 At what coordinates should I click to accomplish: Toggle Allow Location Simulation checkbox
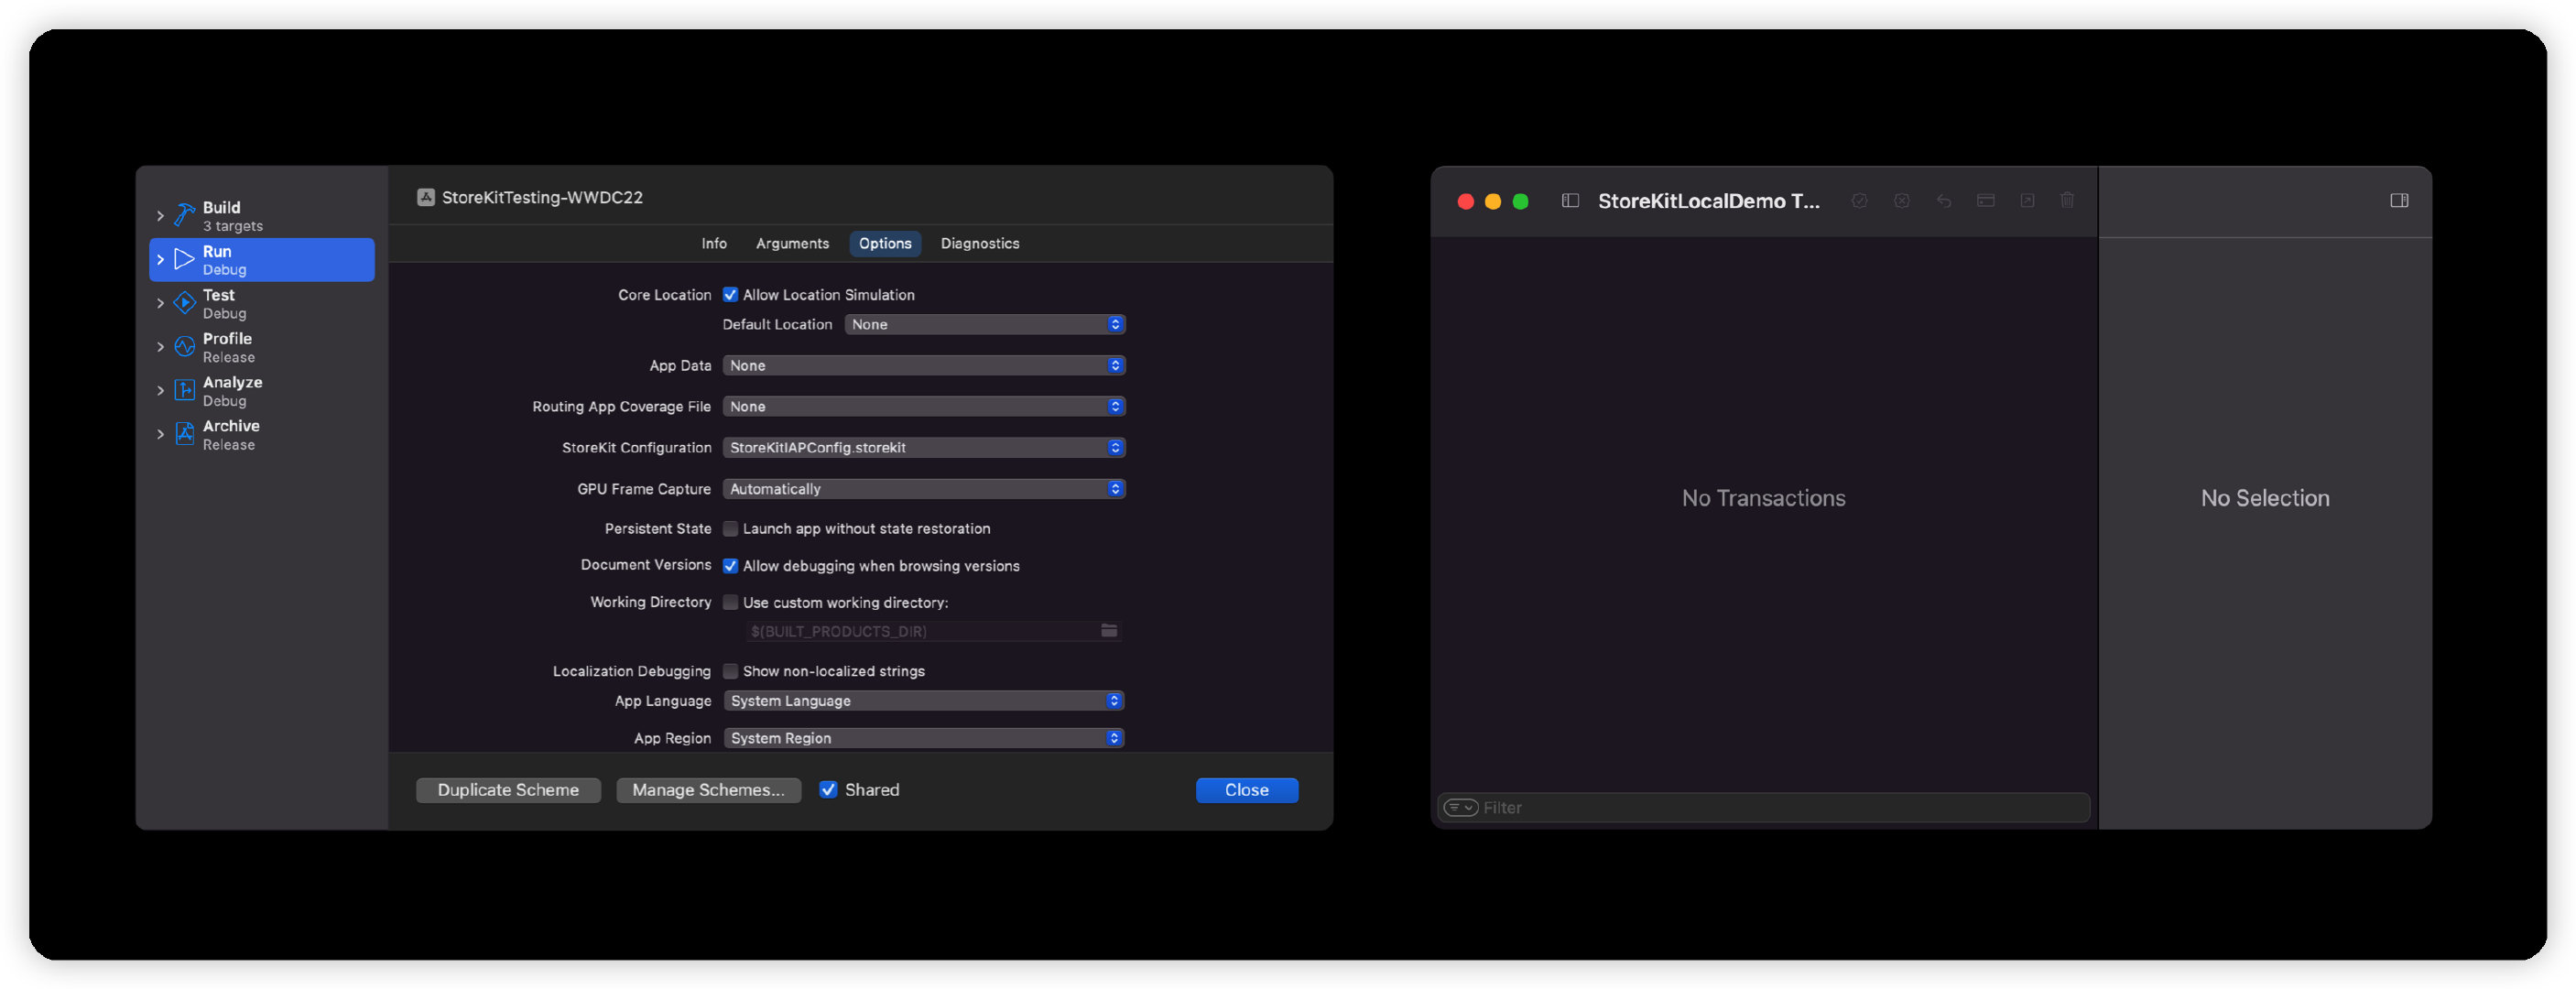click(x=731, y=294)
